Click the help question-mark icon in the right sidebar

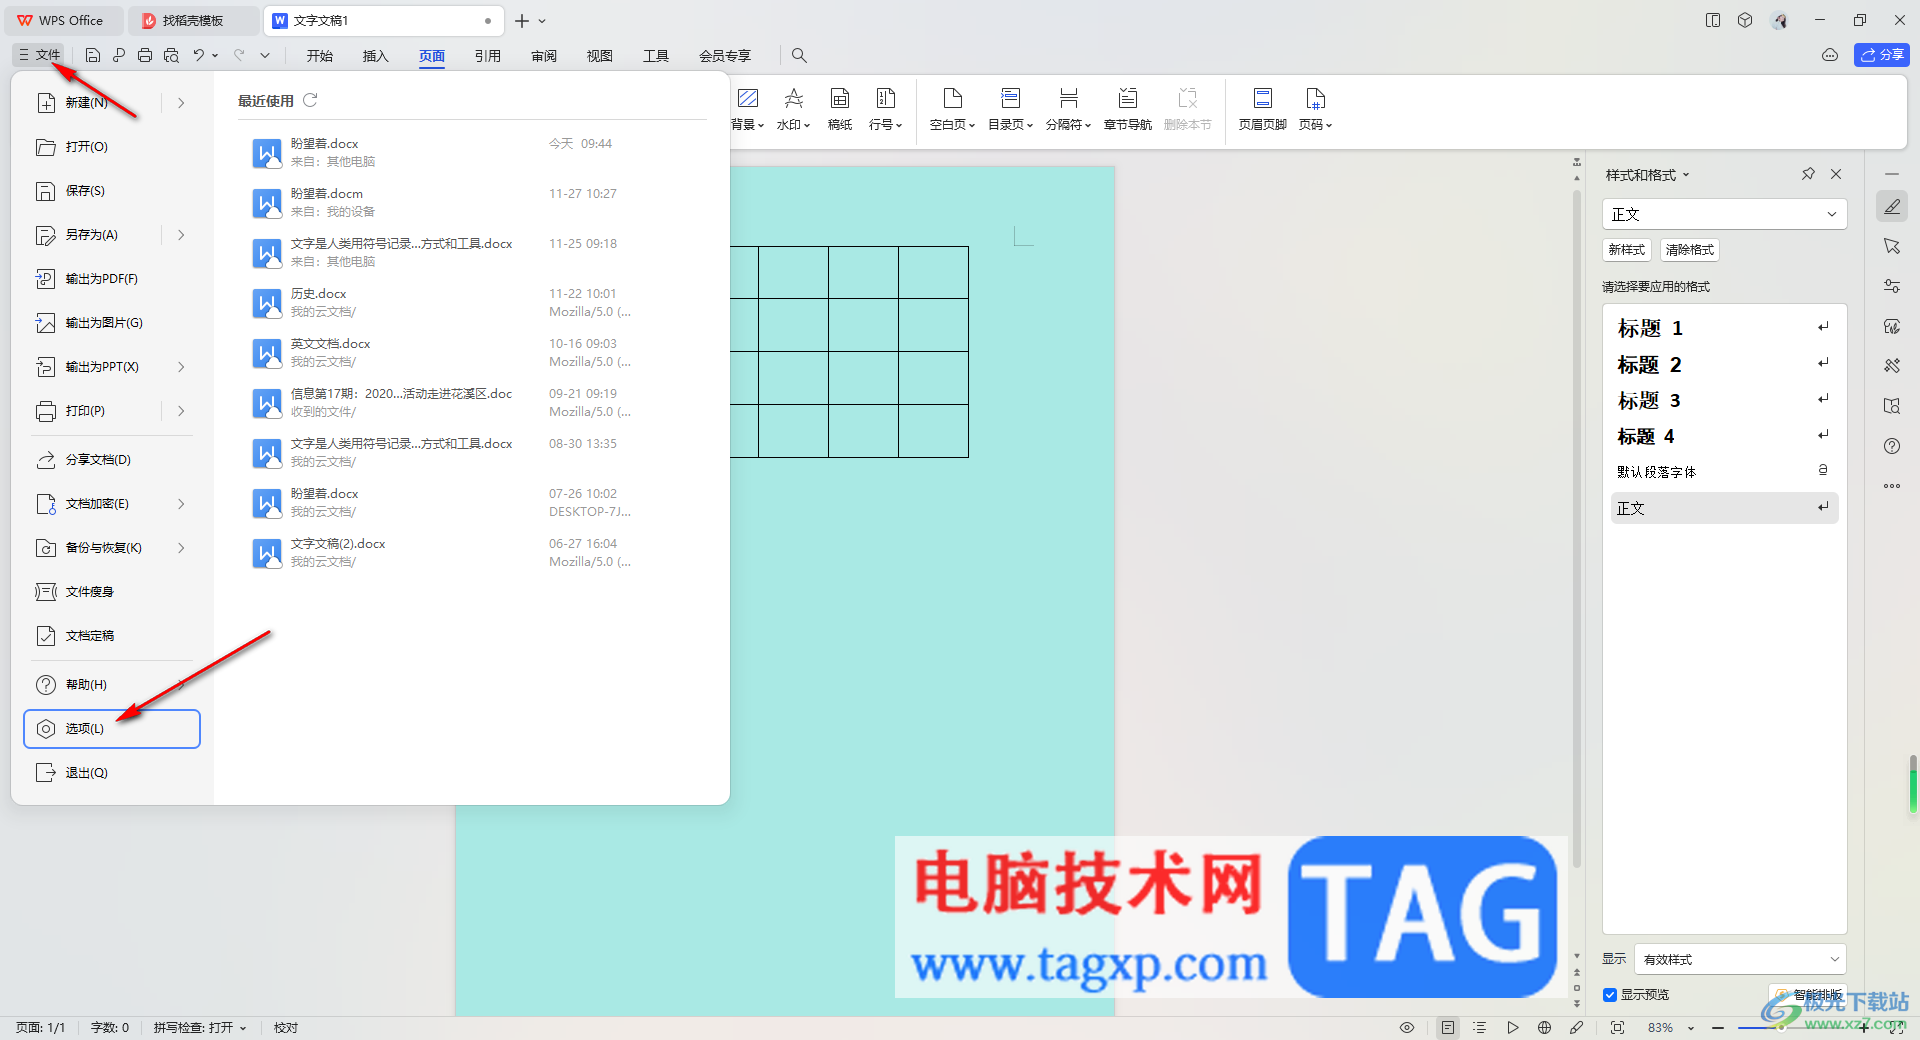[x=1892, y=446]
